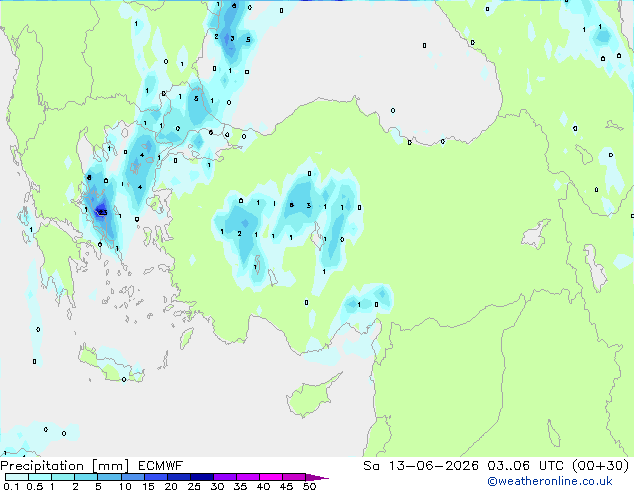Viewport: 634px width, 490px height.
Task: Pick the above-50 mm legend arrow tip
Action: 317,477
